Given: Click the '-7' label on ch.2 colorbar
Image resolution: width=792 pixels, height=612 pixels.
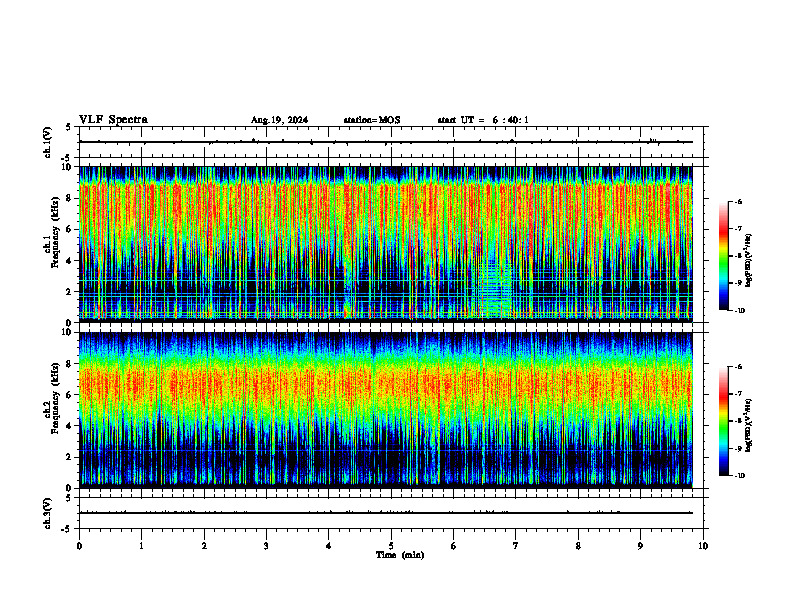Looking at the screenshot, I should [x=738, y=394].
